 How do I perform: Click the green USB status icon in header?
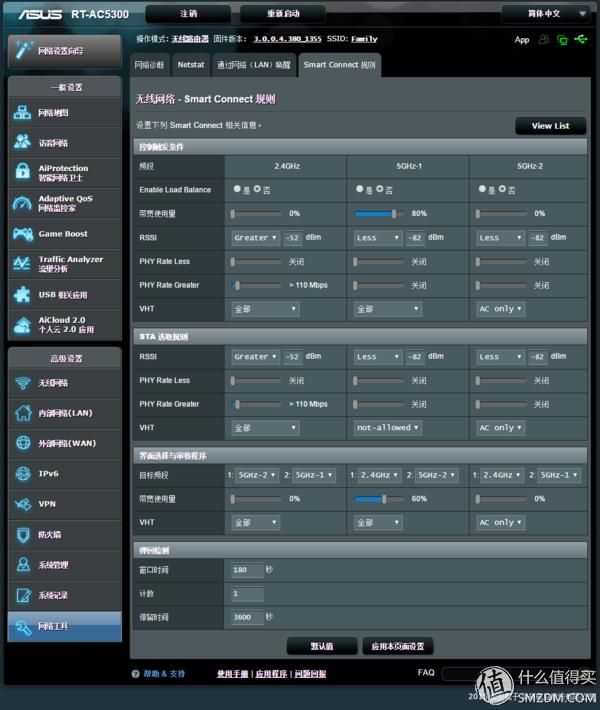pos(581,39)
